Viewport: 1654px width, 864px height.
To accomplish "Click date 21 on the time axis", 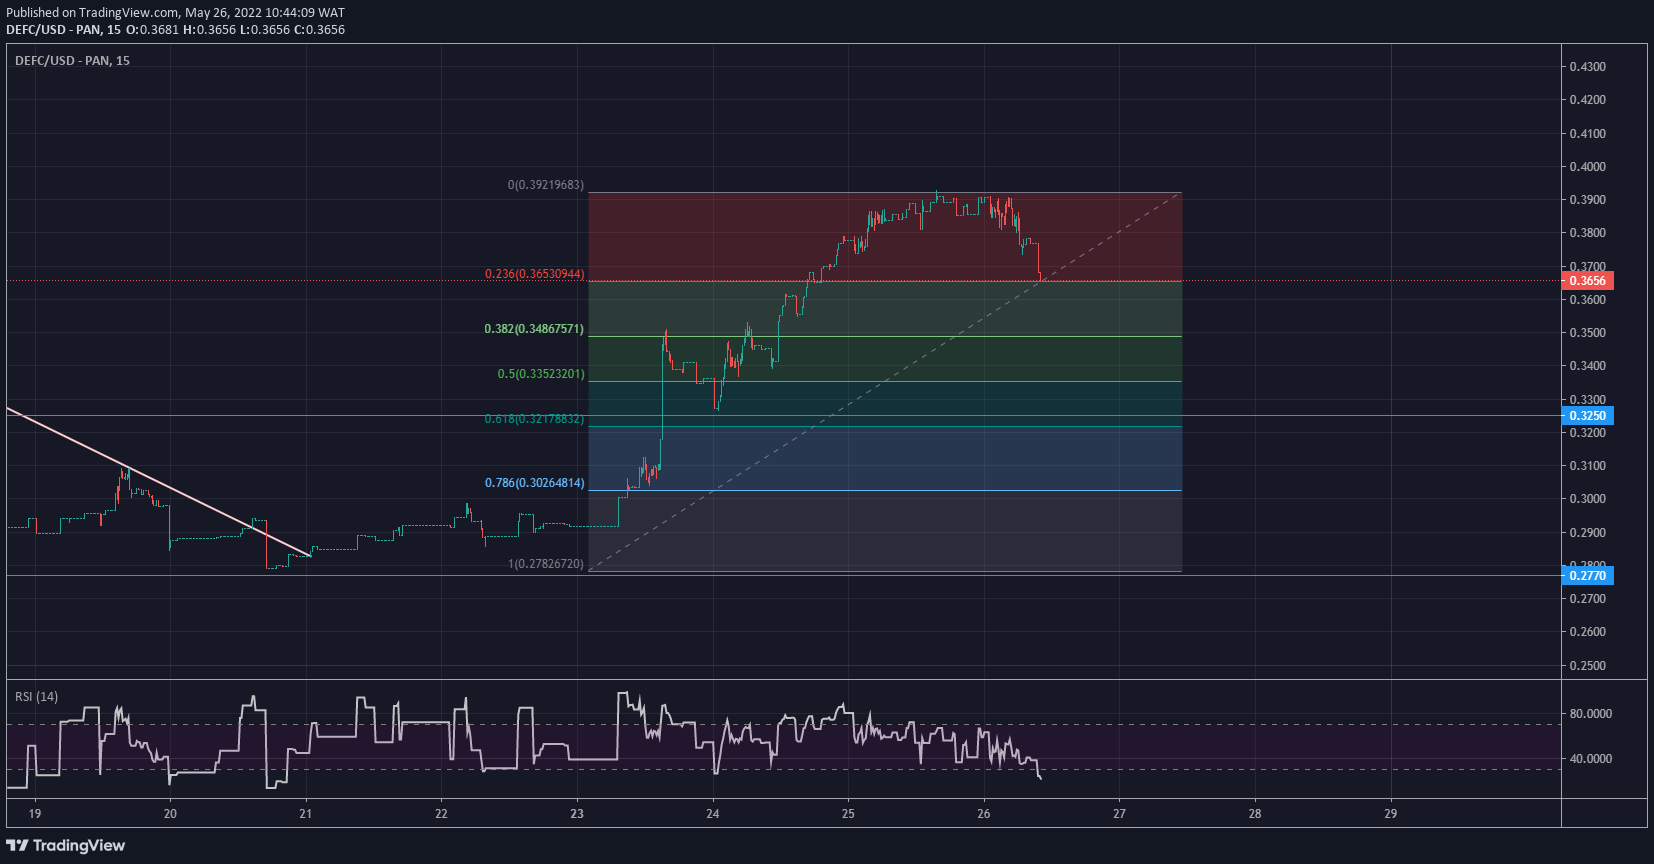I will [x=306, y=814].
